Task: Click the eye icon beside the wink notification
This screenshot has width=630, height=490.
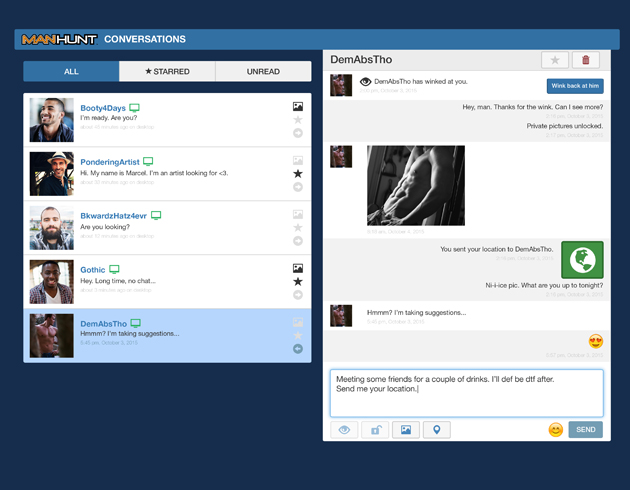Action: click(365, 82)
